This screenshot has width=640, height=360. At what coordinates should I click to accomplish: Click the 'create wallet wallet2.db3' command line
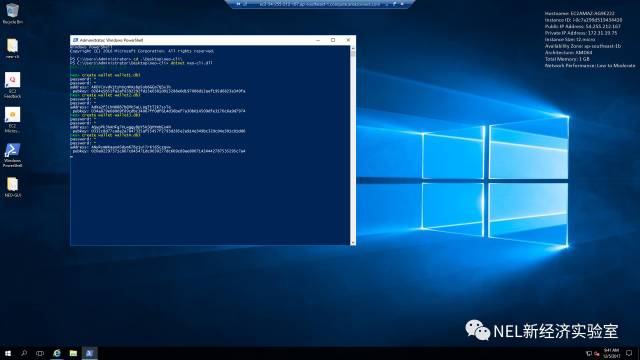(x=105, y=95)
